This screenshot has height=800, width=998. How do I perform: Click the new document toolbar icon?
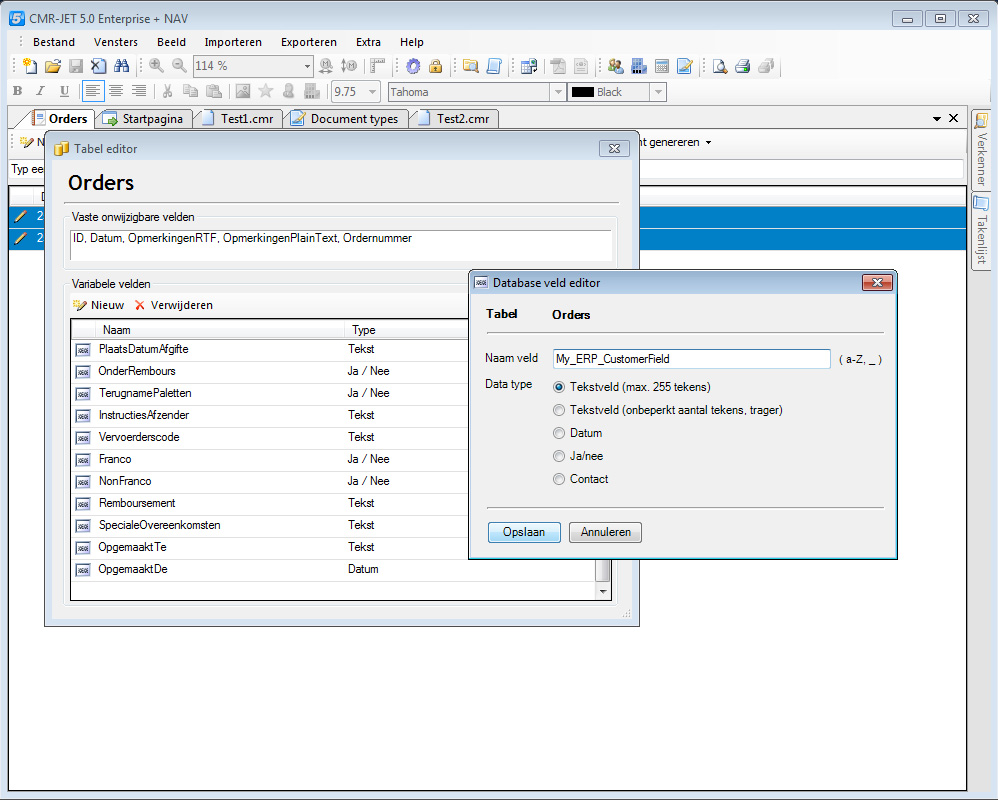30,66
